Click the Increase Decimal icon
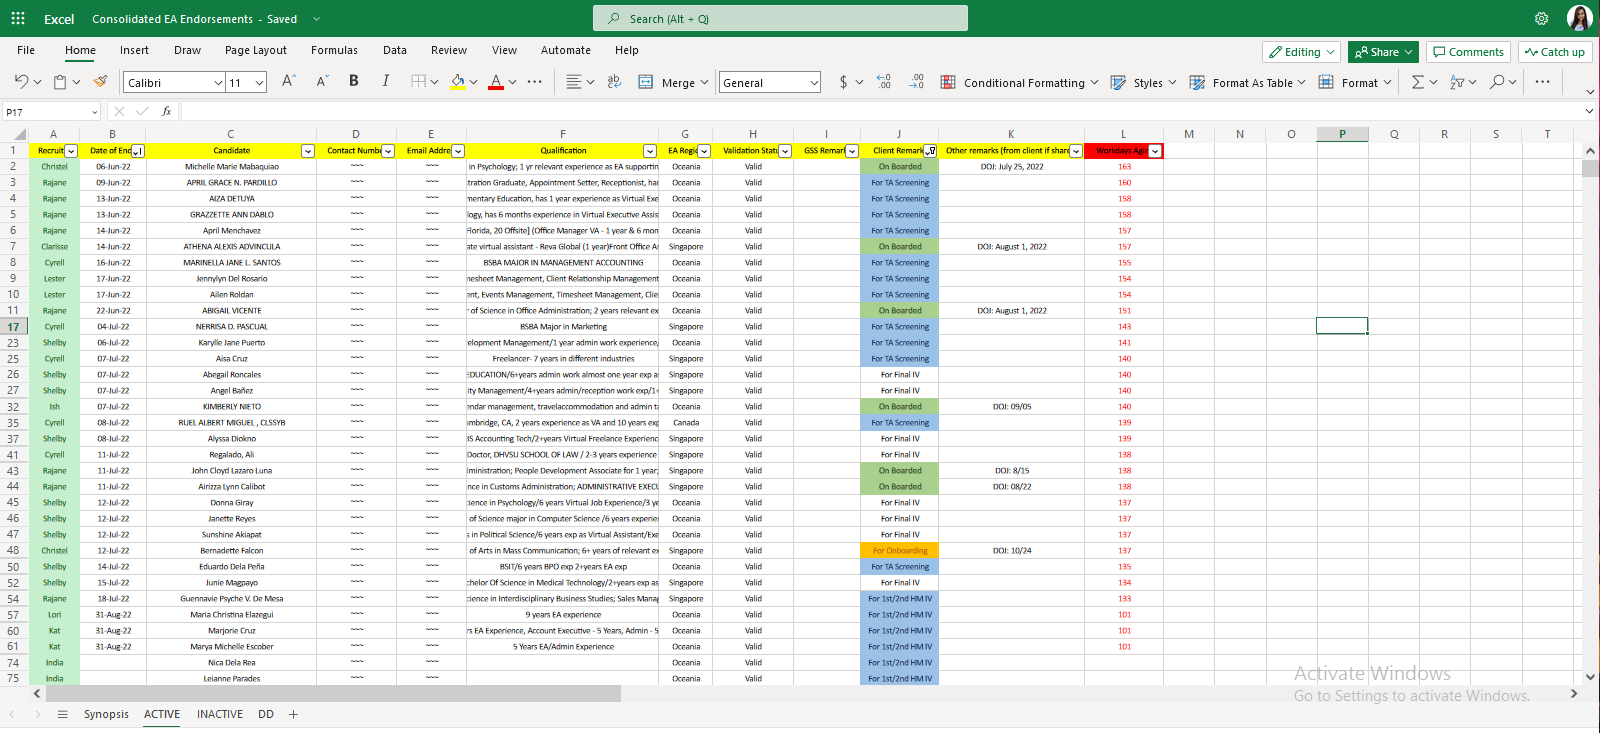Screen dimensions: 1600x733 click(884, 82)
